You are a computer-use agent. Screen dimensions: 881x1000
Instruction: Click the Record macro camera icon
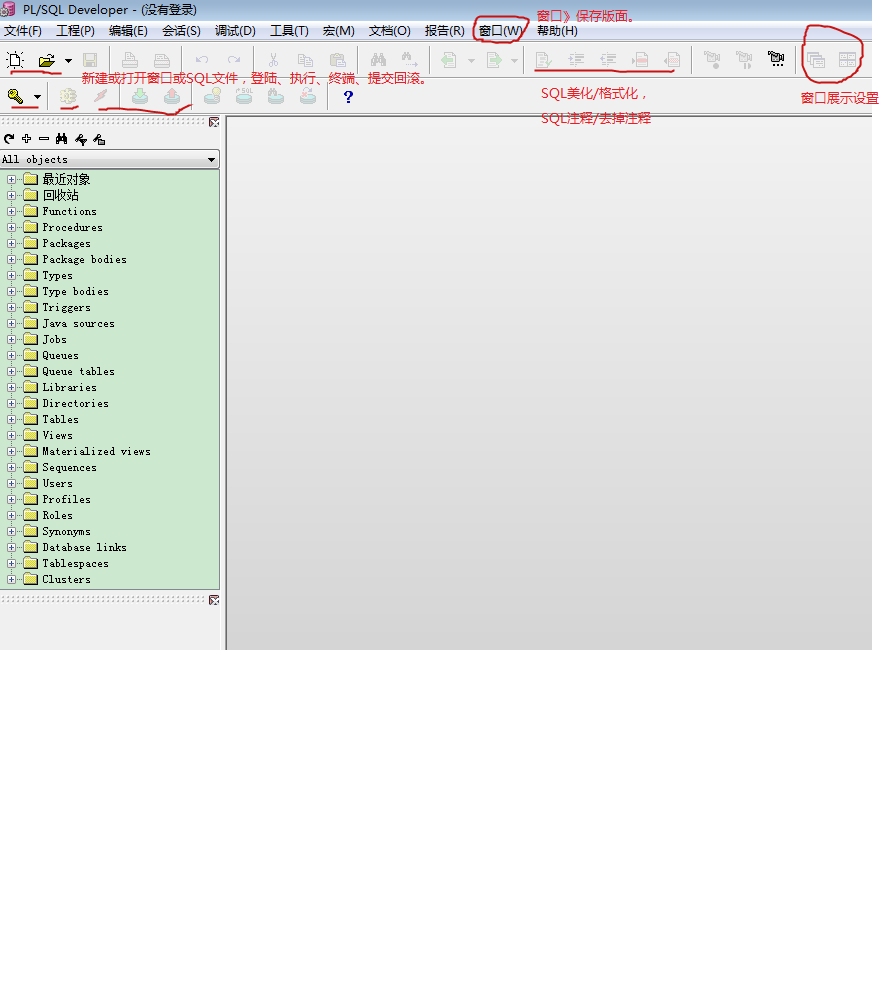712,61
